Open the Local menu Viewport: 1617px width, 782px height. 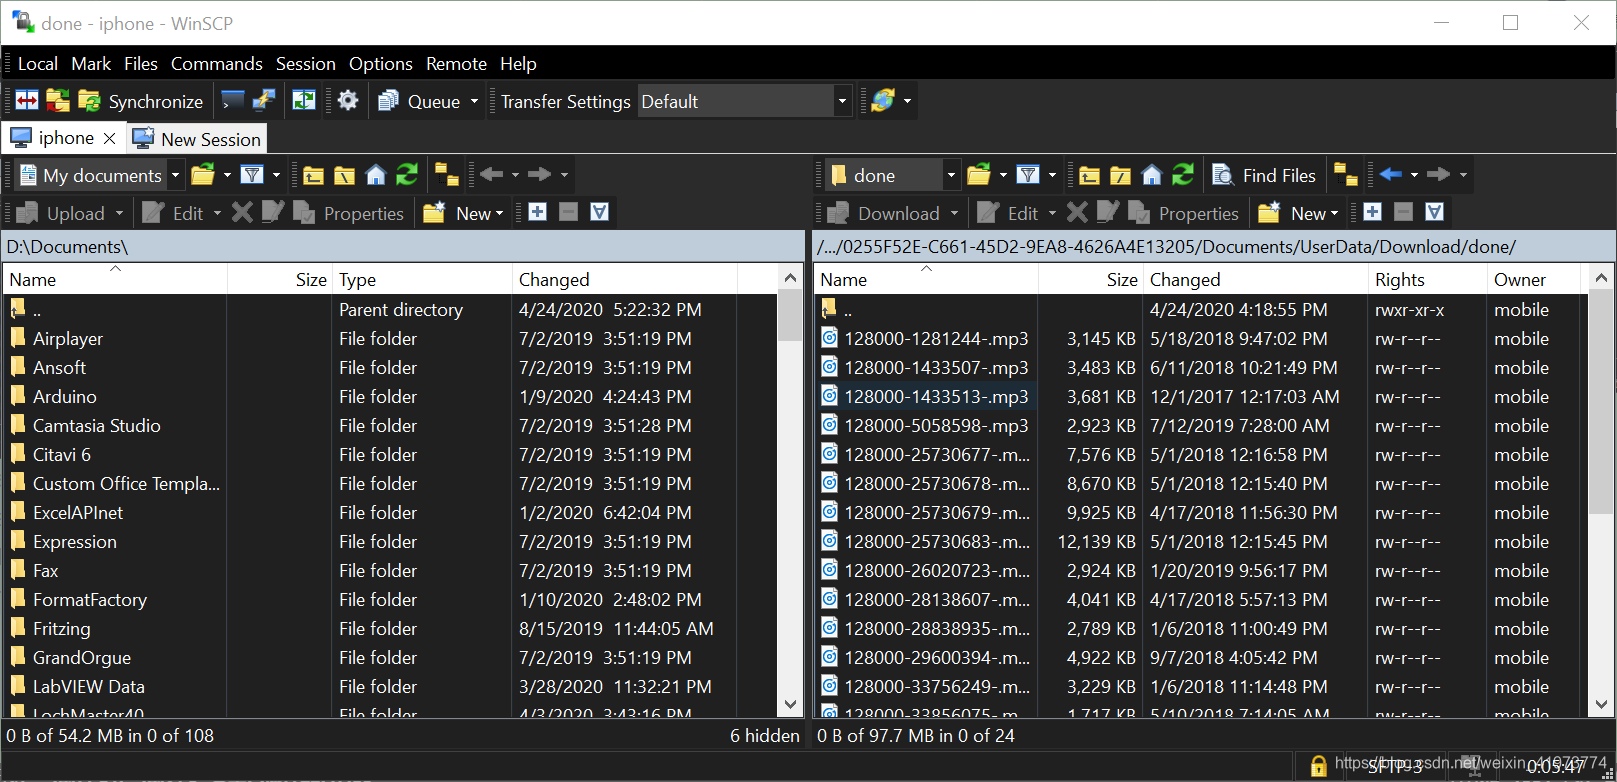(x=38, y=63)
